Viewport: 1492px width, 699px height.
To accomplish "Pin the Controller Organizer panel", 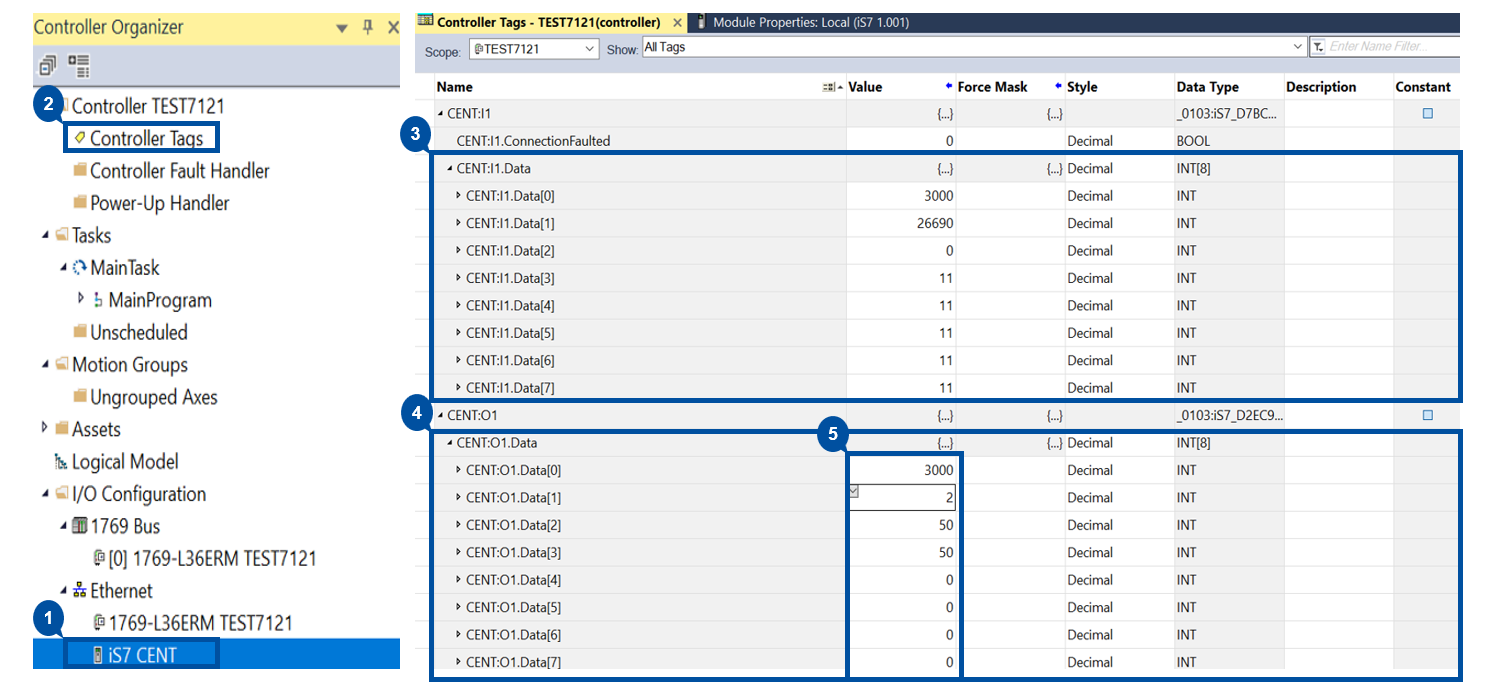I will click(367, 27).
